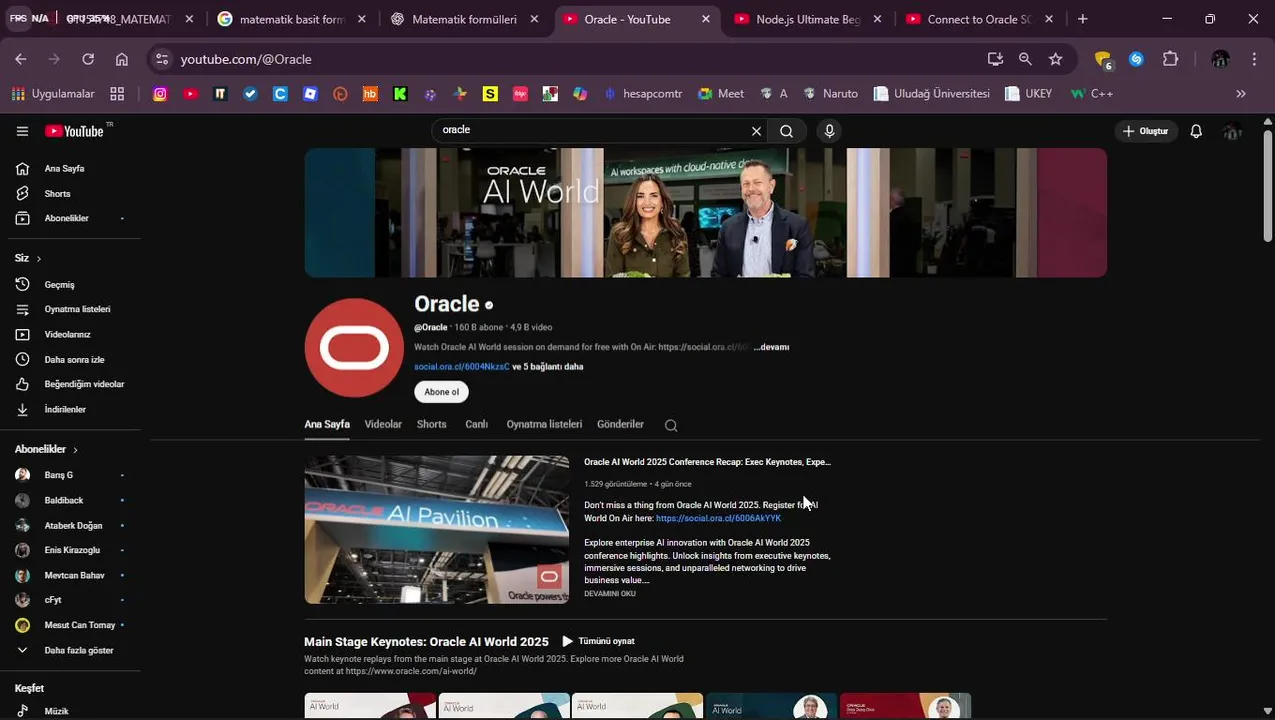
Task: Expand the Abonelikler section chevron
Action: 75,450
